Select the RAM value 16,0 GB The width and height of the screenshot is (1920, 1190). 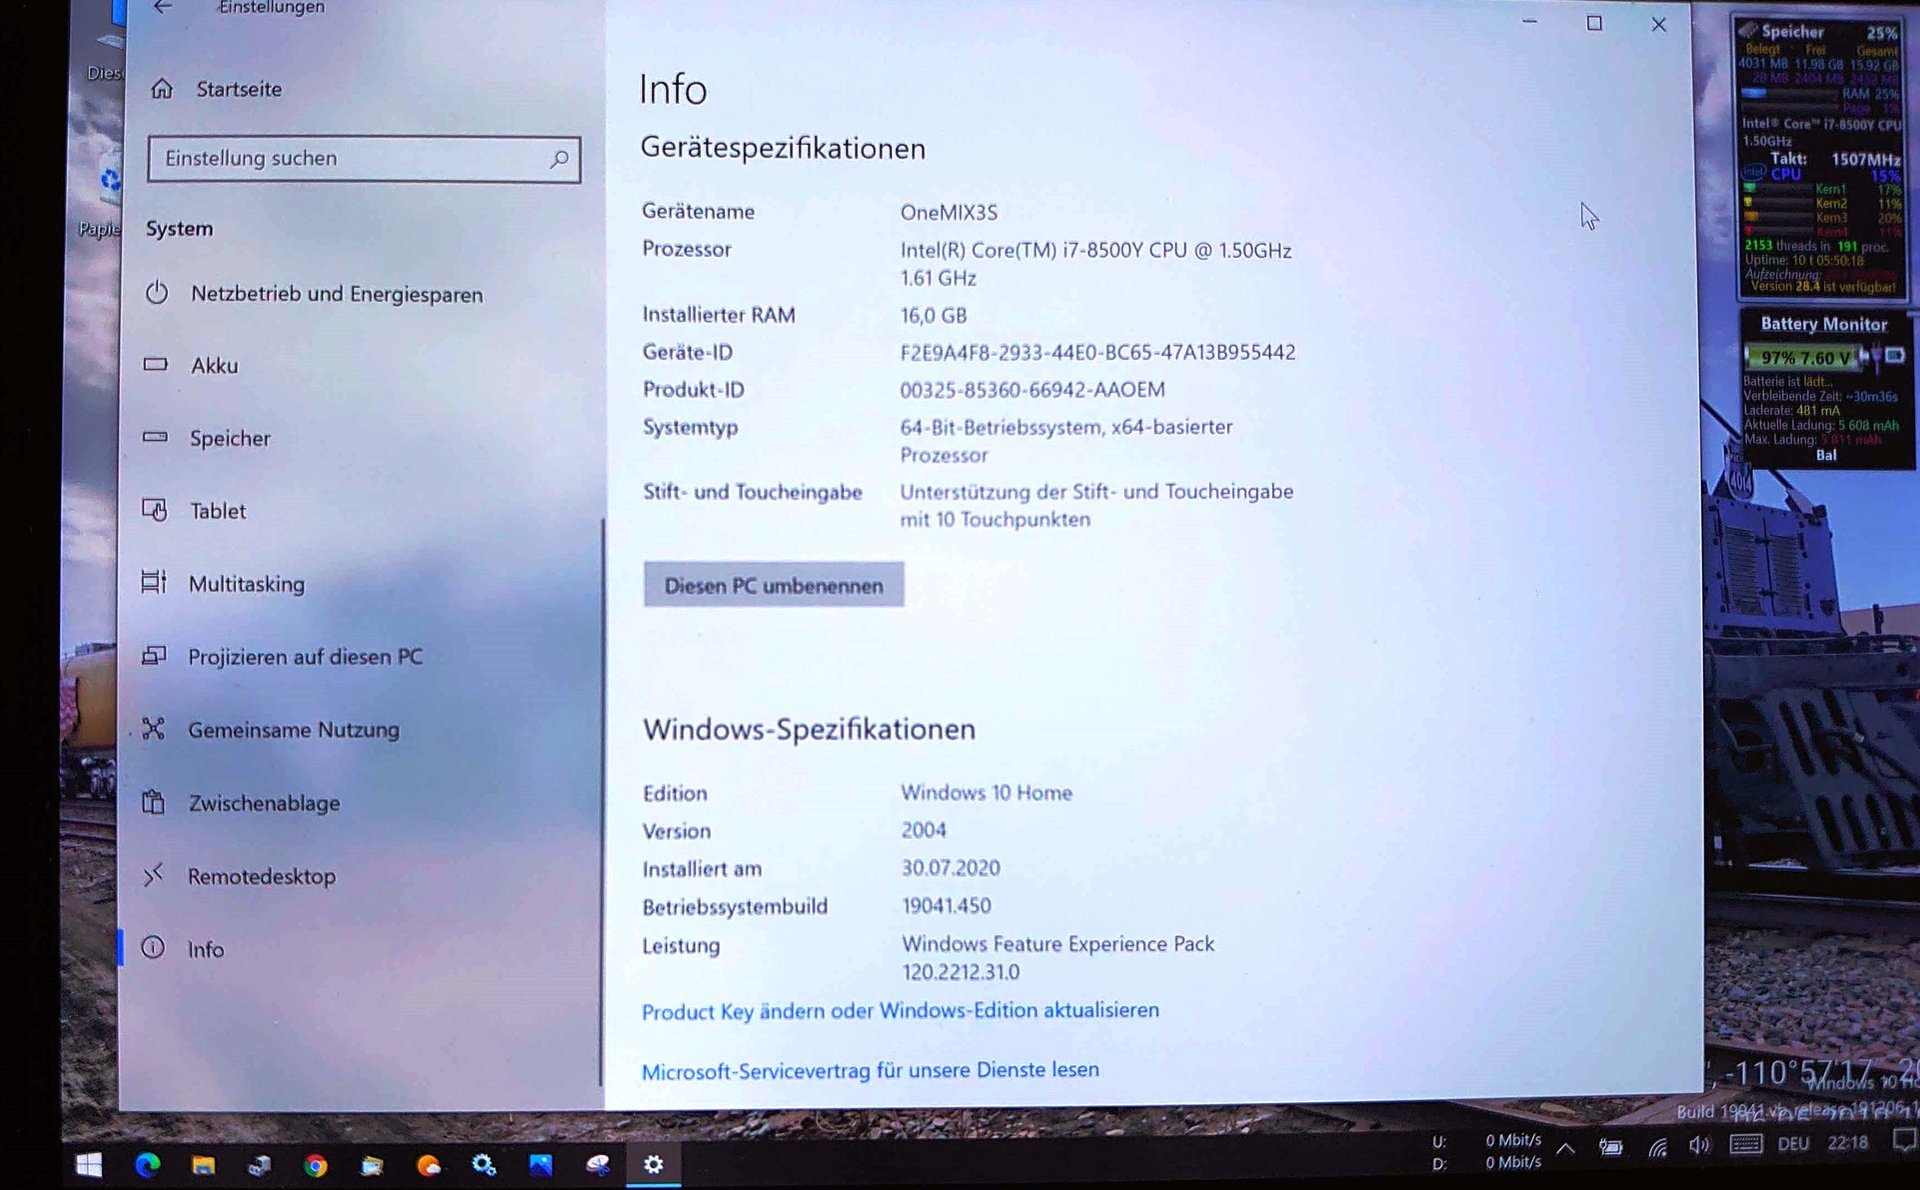pyautogui.click(x=934, y=316)
